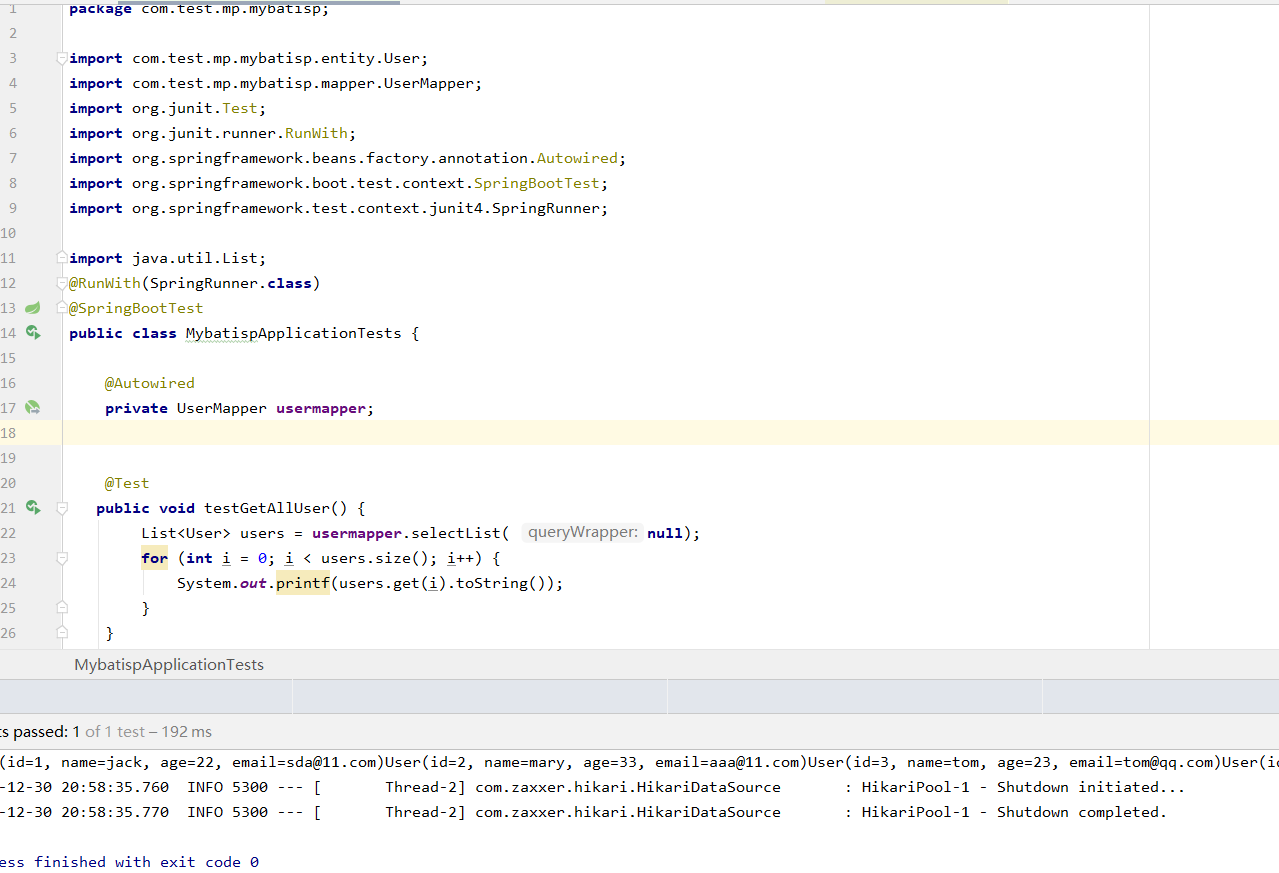Image resolution: width=1279 pixels, height=873 pixels.
Task: Click the package com.test.mp.mybatisp line
Action: tap(199, 9)
